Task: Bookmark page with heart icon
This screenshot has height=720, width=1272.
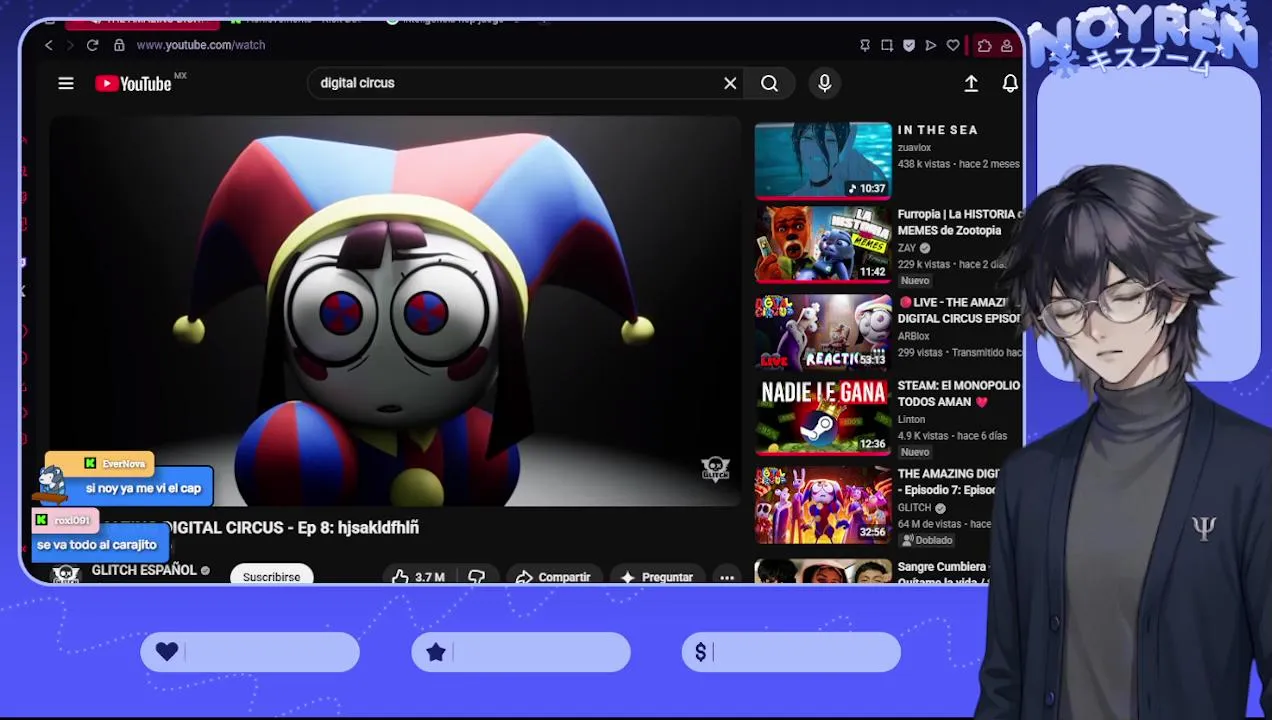Action: (953, 45)
